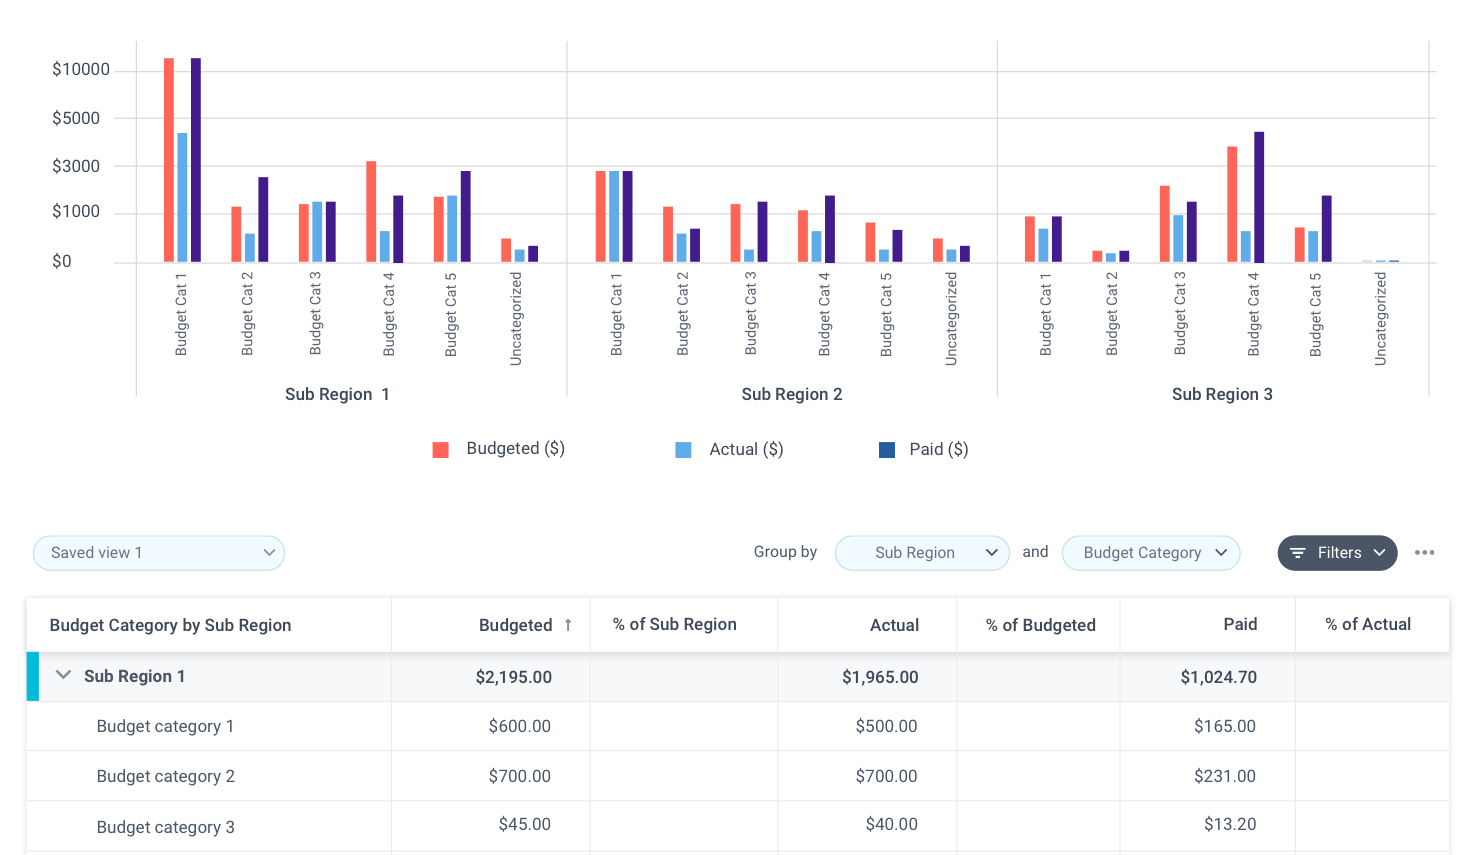Click the % of Budgeted header
This screenshot has width=1465, height=855.
point(1040,625)
